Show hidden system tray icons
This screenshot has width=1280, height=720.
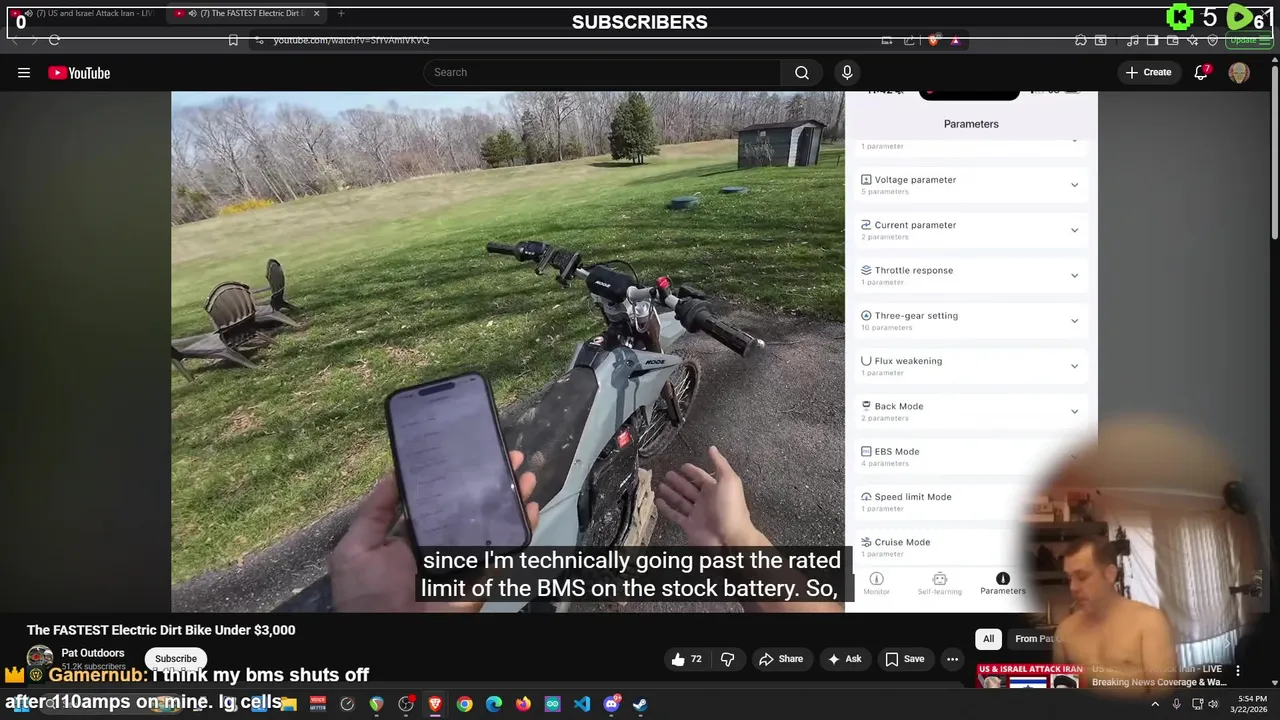click(x=1155, y=704)
